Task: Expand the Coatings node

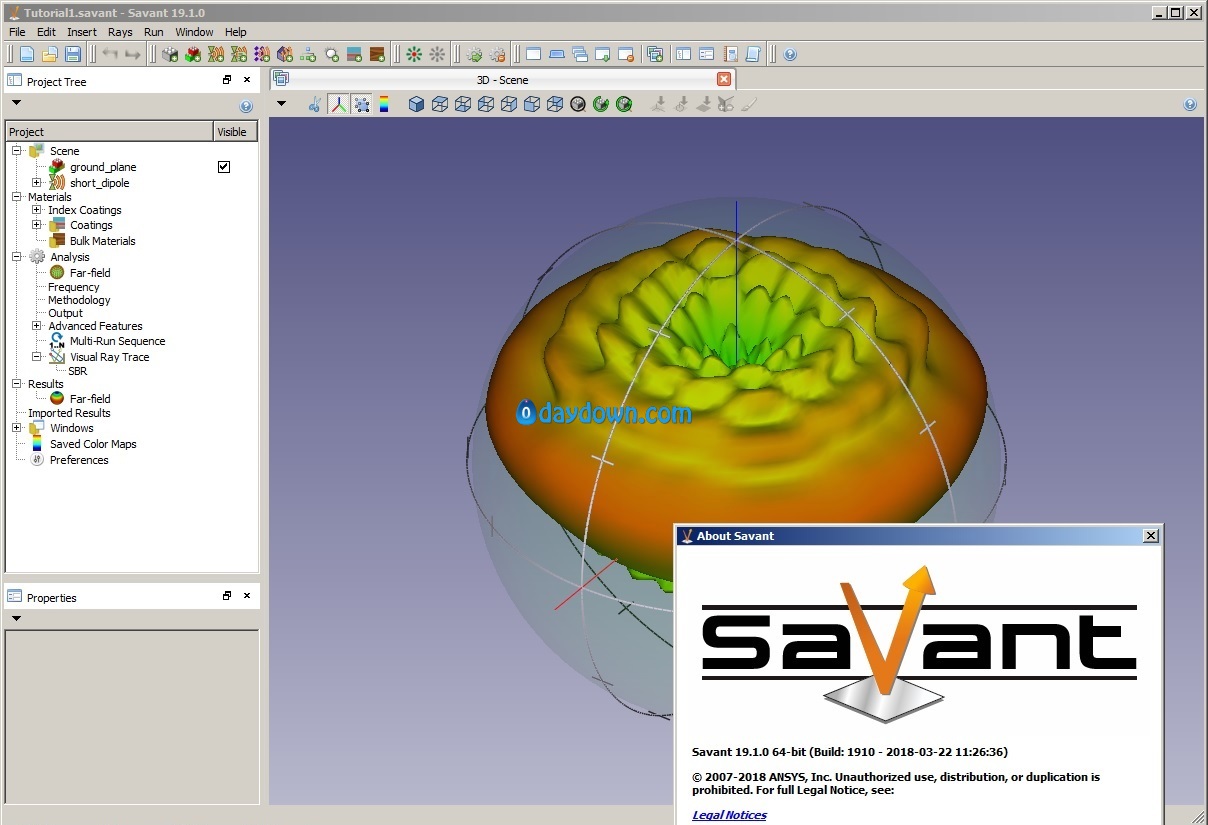Action: click(x=37, y=225)
